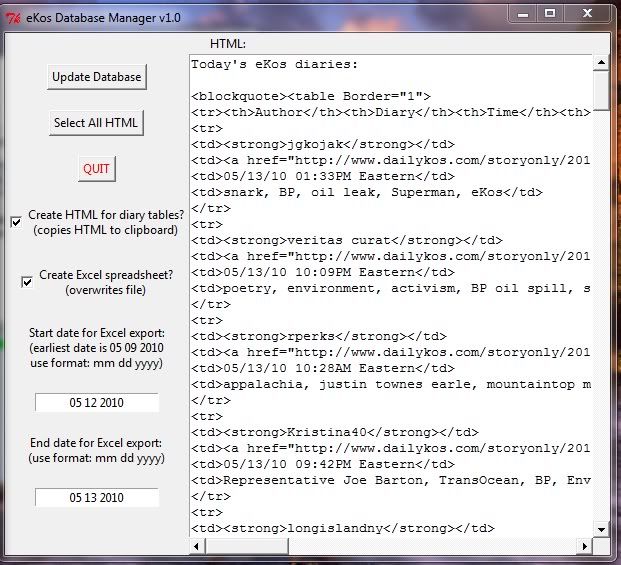Screen dimensions: 621x565
Task: Click the Tk feather icon in the title bar
Action: 13,18
